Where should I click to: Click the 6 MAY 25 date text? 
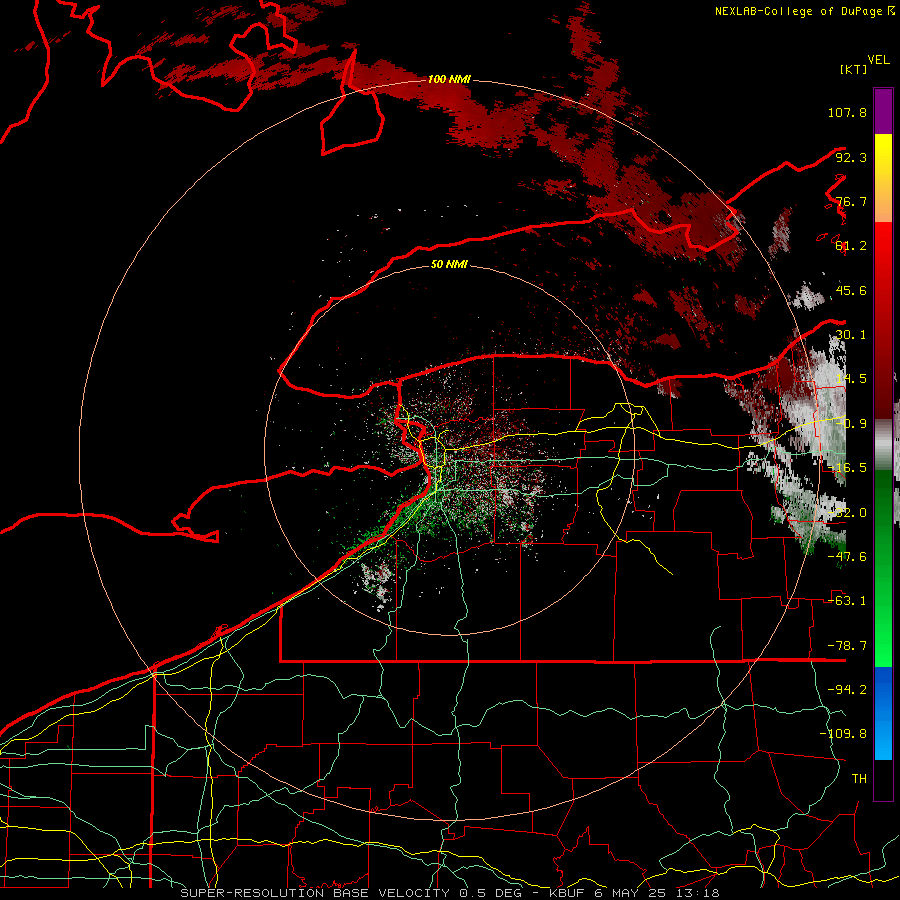[x=630, y=893]
